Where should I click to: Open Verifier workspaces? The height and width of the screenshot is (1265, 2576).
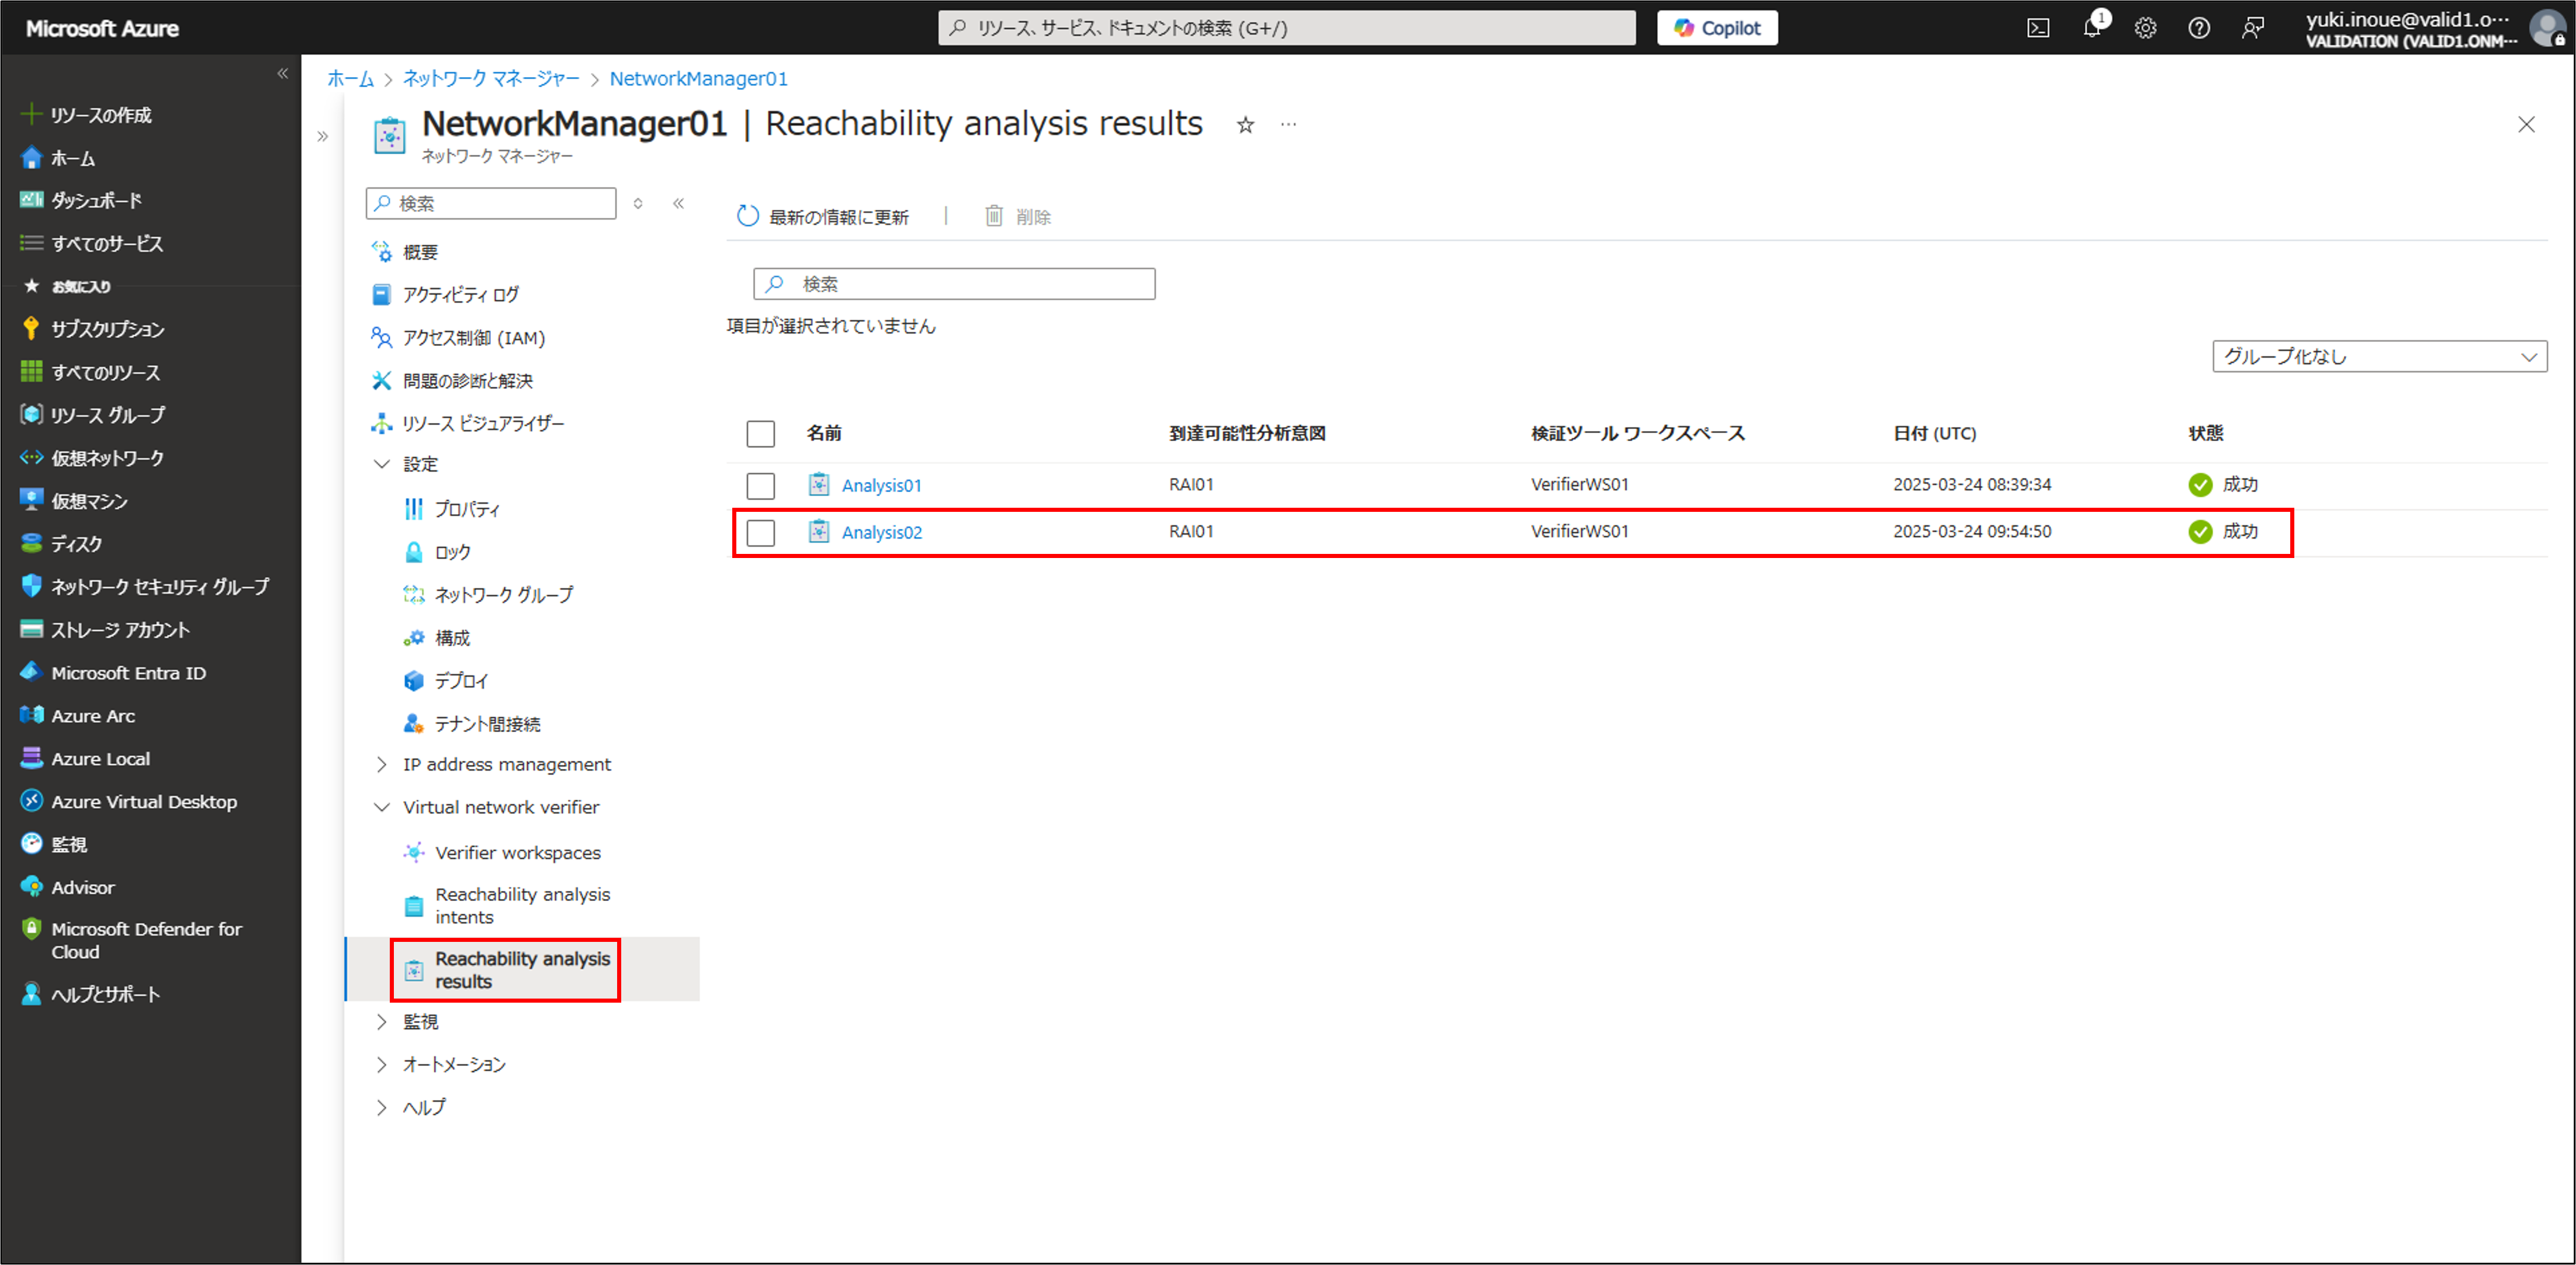(x=502, y=853)
